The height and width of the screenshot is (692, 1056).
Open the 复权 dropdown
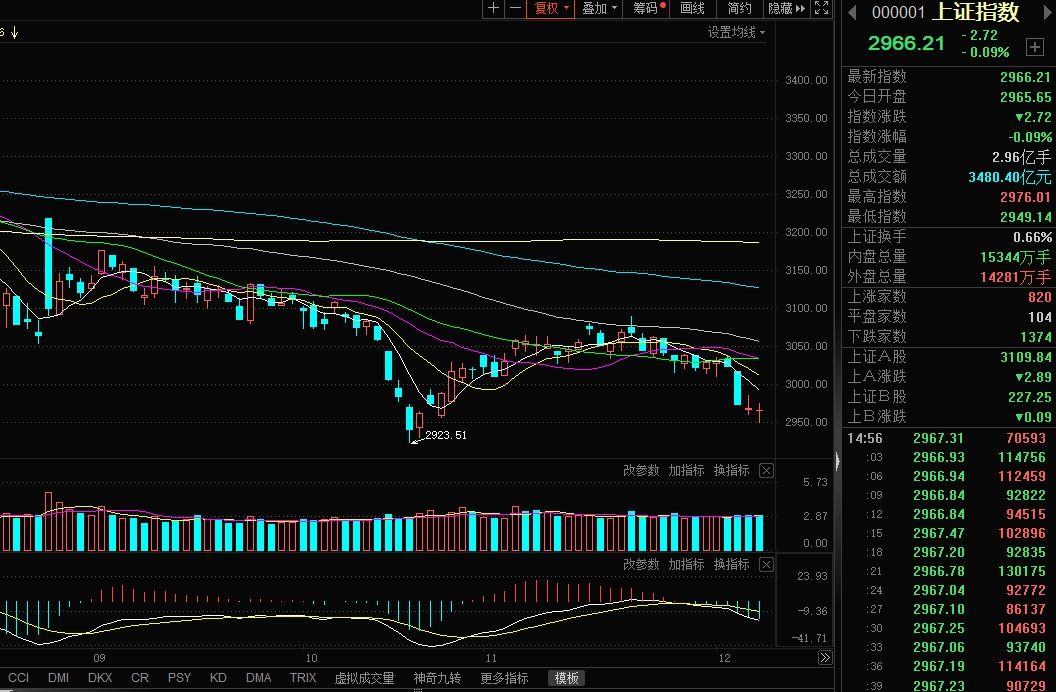552,9
